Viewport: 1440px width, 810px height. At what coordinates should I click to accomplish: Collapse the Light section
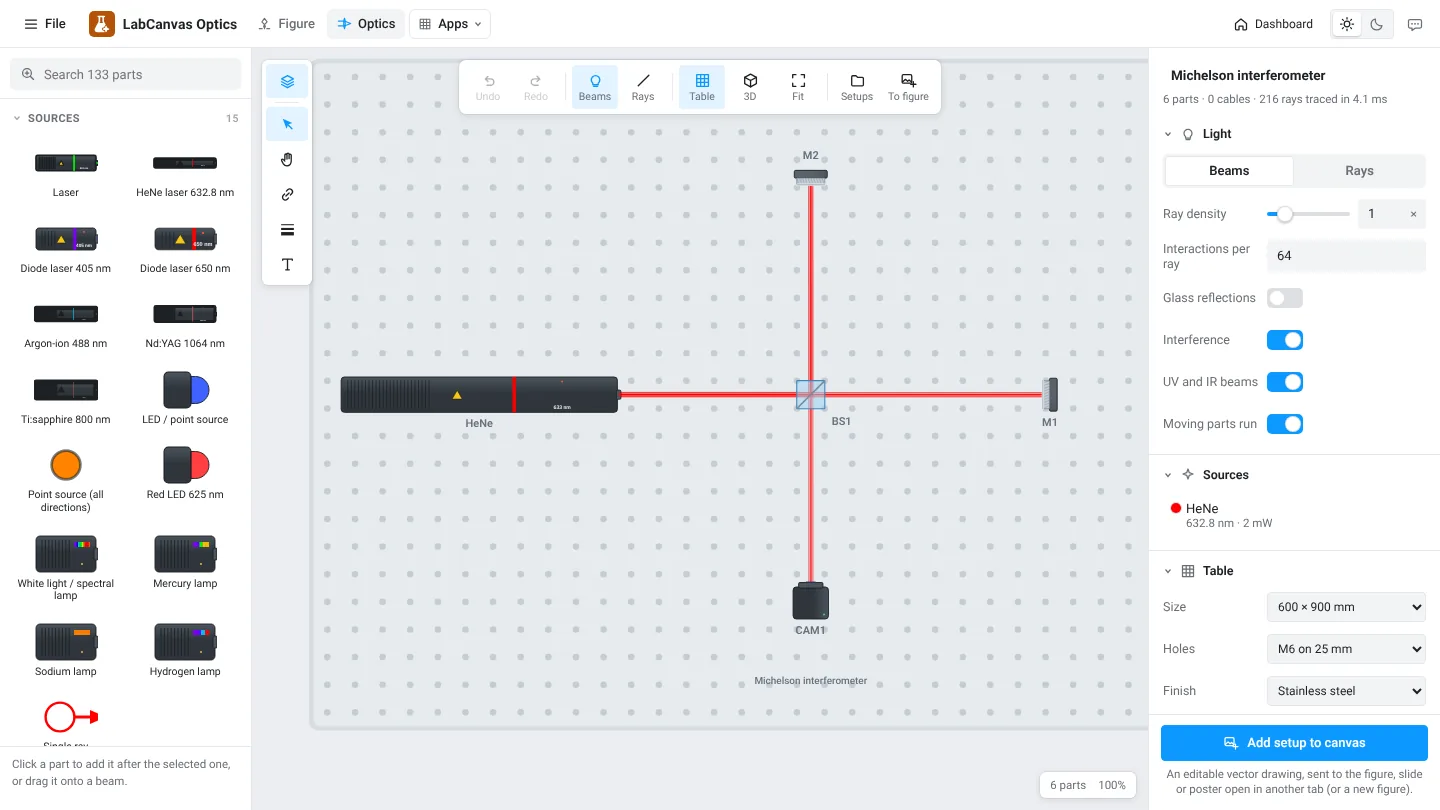click(1168, 134)
